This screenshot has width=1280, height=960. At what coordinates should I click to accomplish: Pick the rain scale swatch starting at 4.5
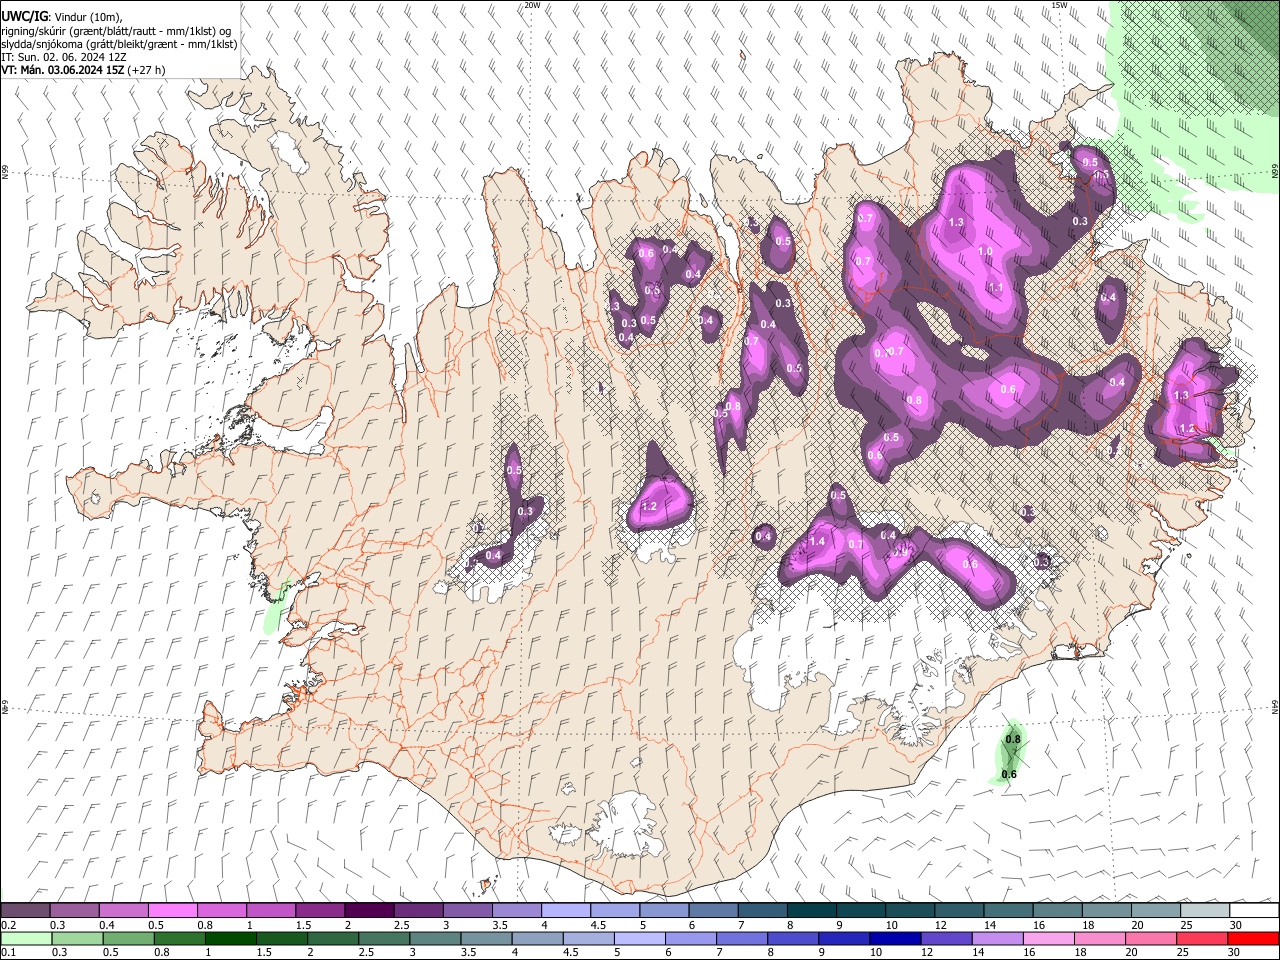tap(588, 938)
